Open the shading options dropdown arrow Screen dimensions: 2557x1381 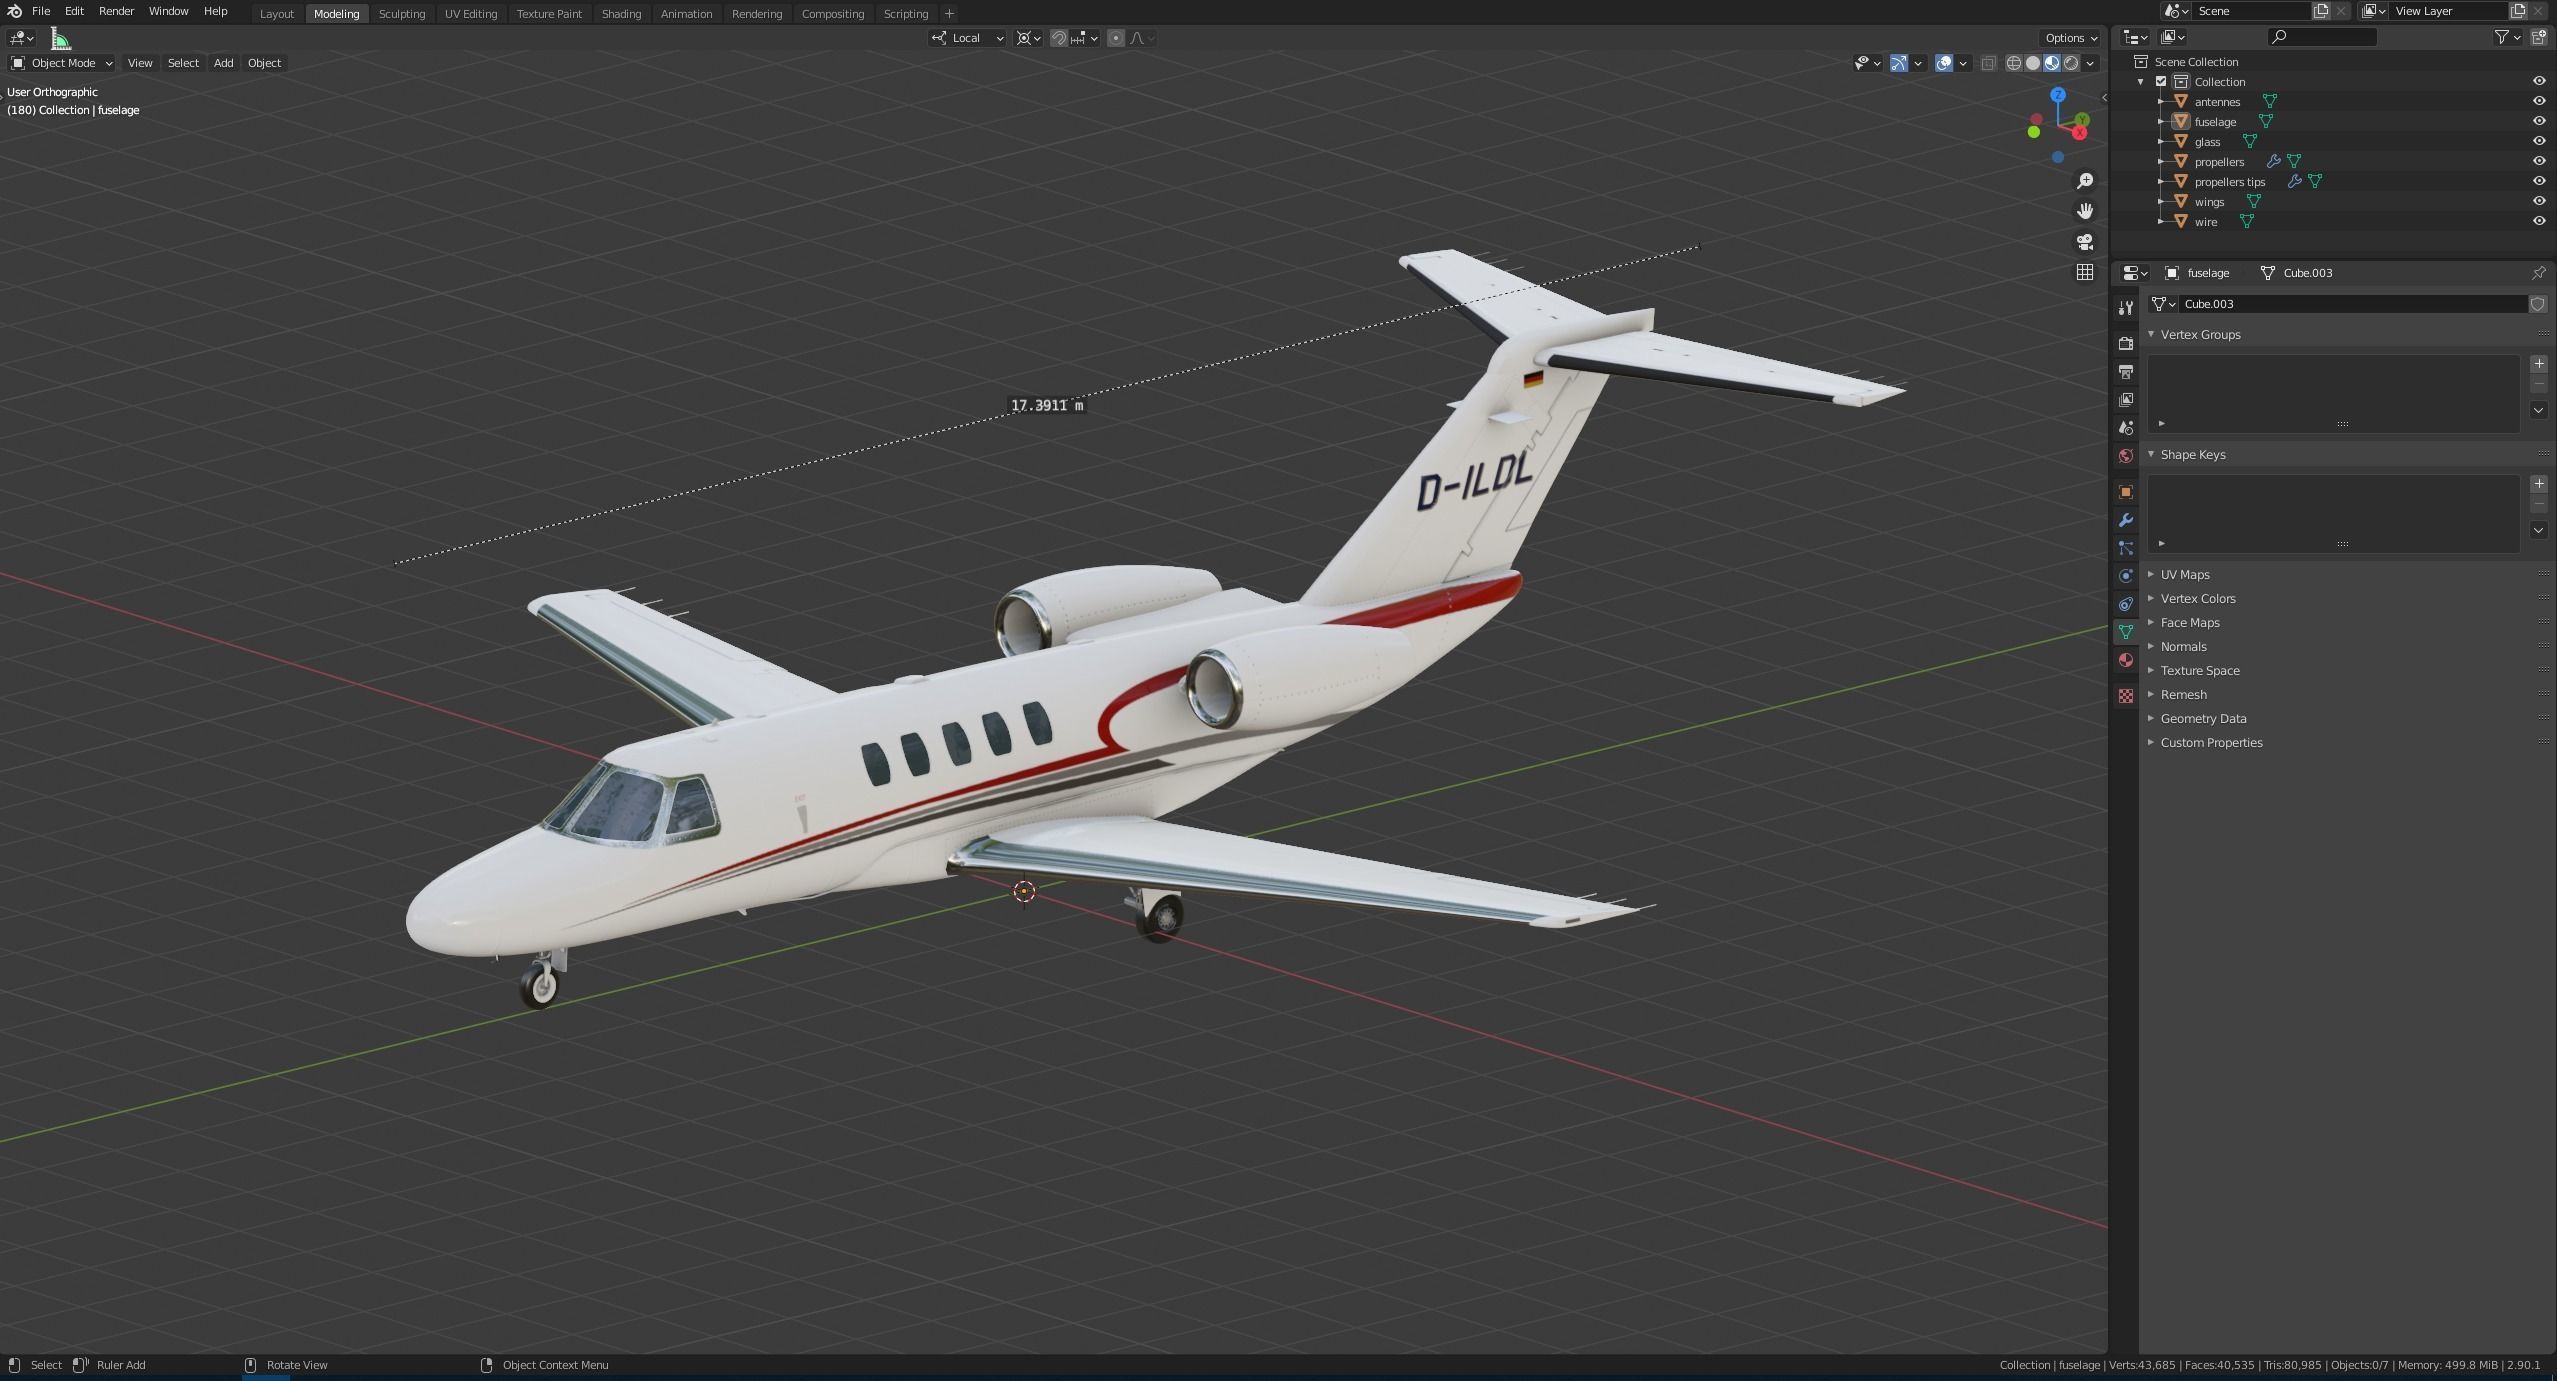(2090, 63)
